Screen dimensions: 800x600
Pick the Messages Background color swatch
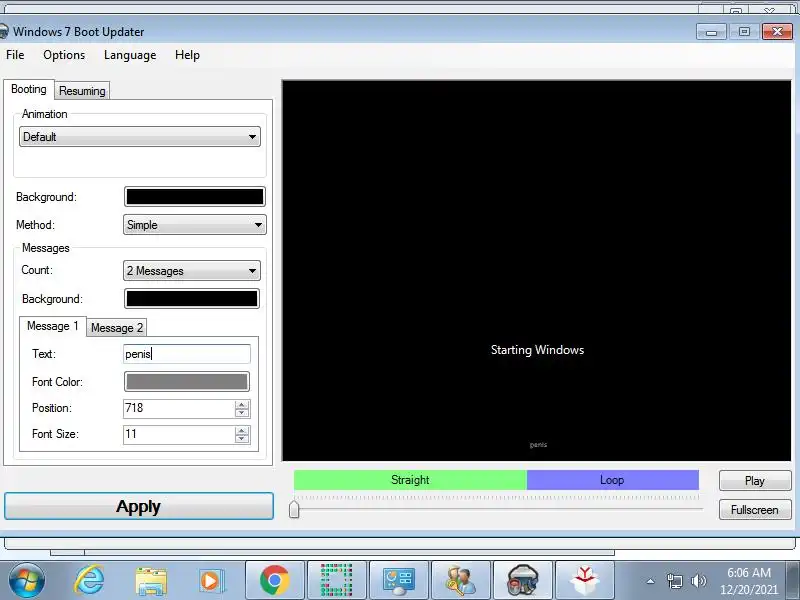[x=191, y=298]
